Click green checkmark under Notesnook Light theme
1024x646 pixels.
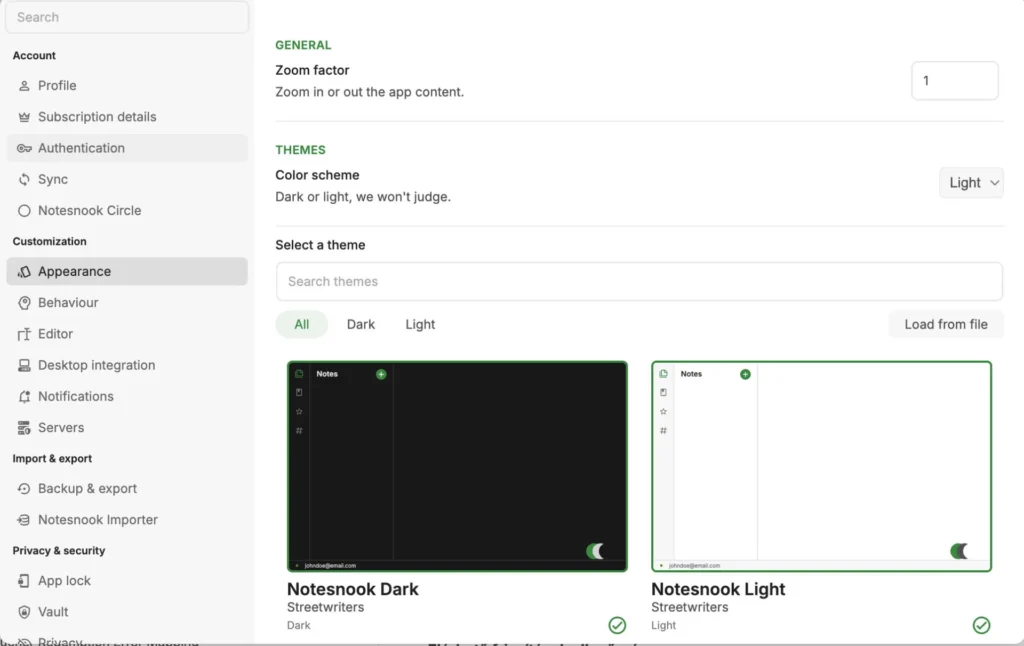point(981,625)
